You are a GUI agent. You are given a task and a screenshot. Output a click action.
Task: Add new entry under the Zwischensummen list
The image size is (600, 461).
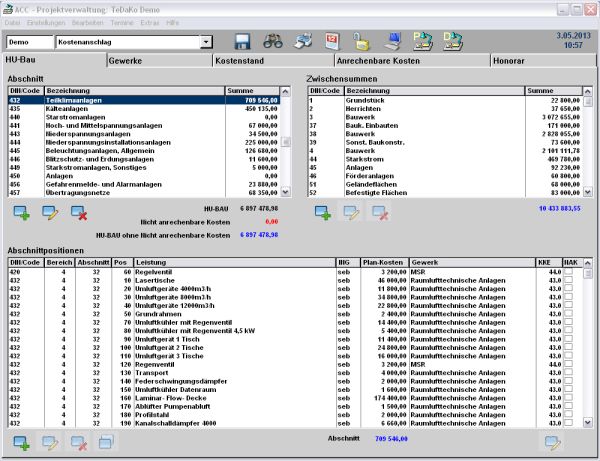pos(323,212)
